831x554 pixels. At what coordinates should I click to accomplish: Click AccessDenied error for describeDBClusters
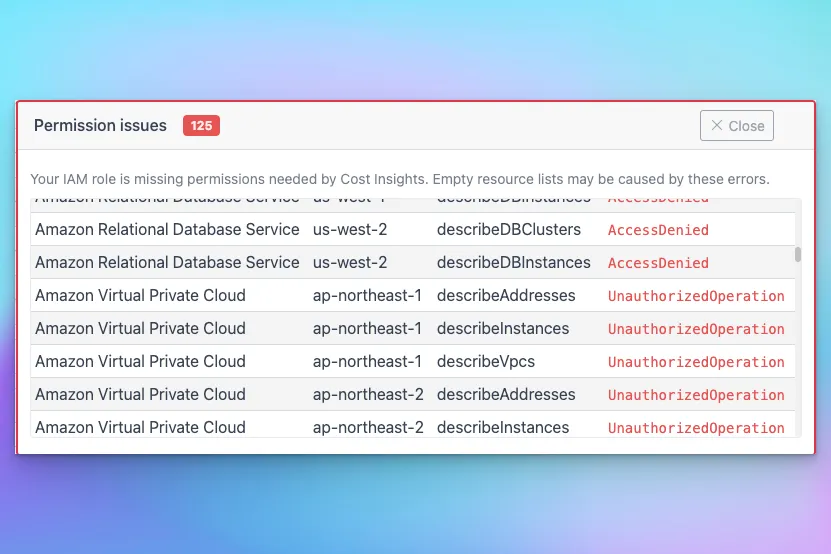[658, 230]
